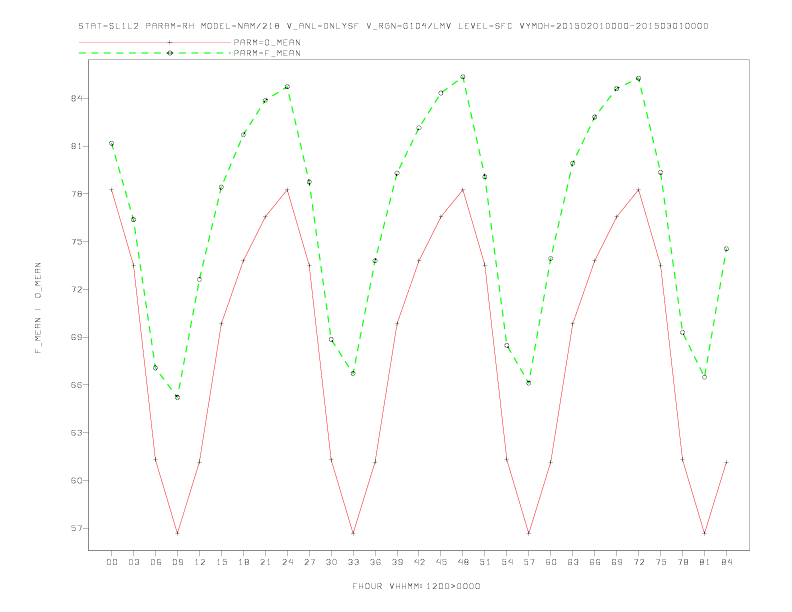Click x-axis forecast hour label 72
Viewport: 792px width, 612px height.
point(638,562)
